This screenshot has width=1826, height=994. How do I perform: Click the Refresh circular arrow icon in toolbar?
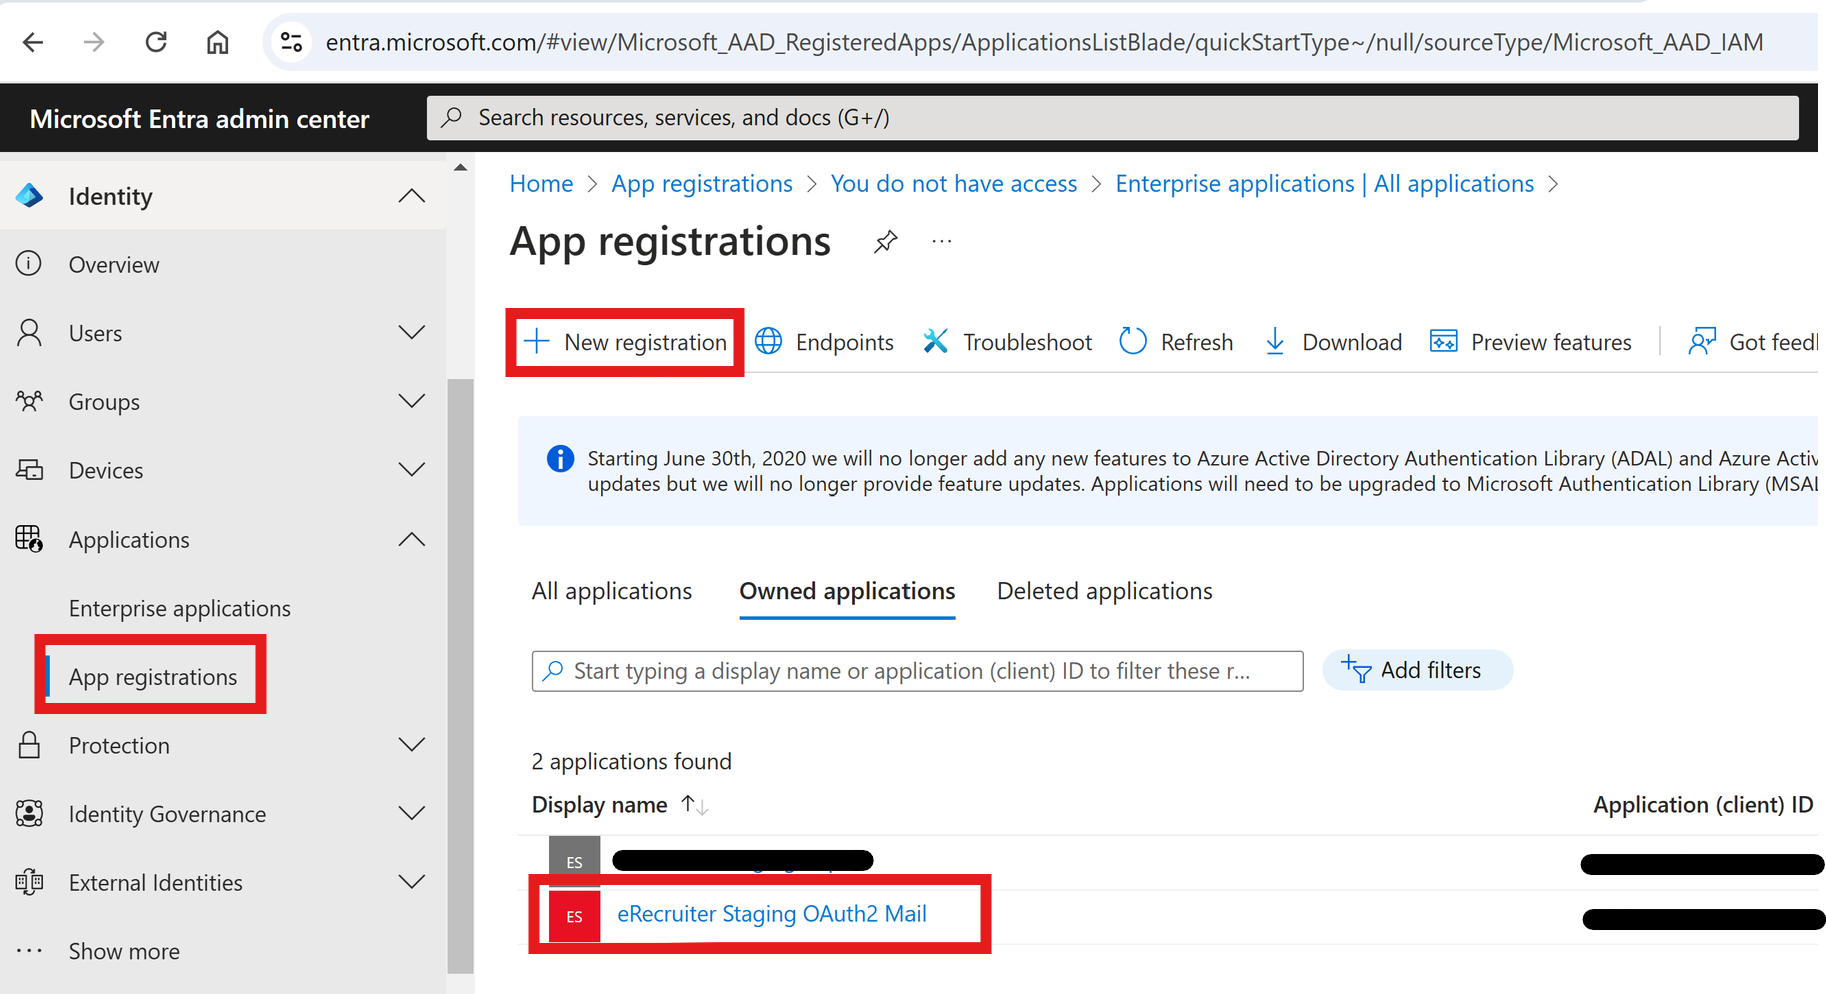point(1133,342)
